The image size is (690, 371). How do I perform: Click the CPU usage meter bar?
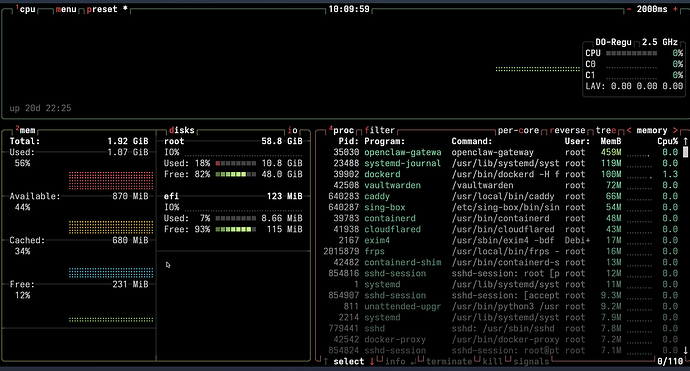pyautogui.click(x=631, y=53)
